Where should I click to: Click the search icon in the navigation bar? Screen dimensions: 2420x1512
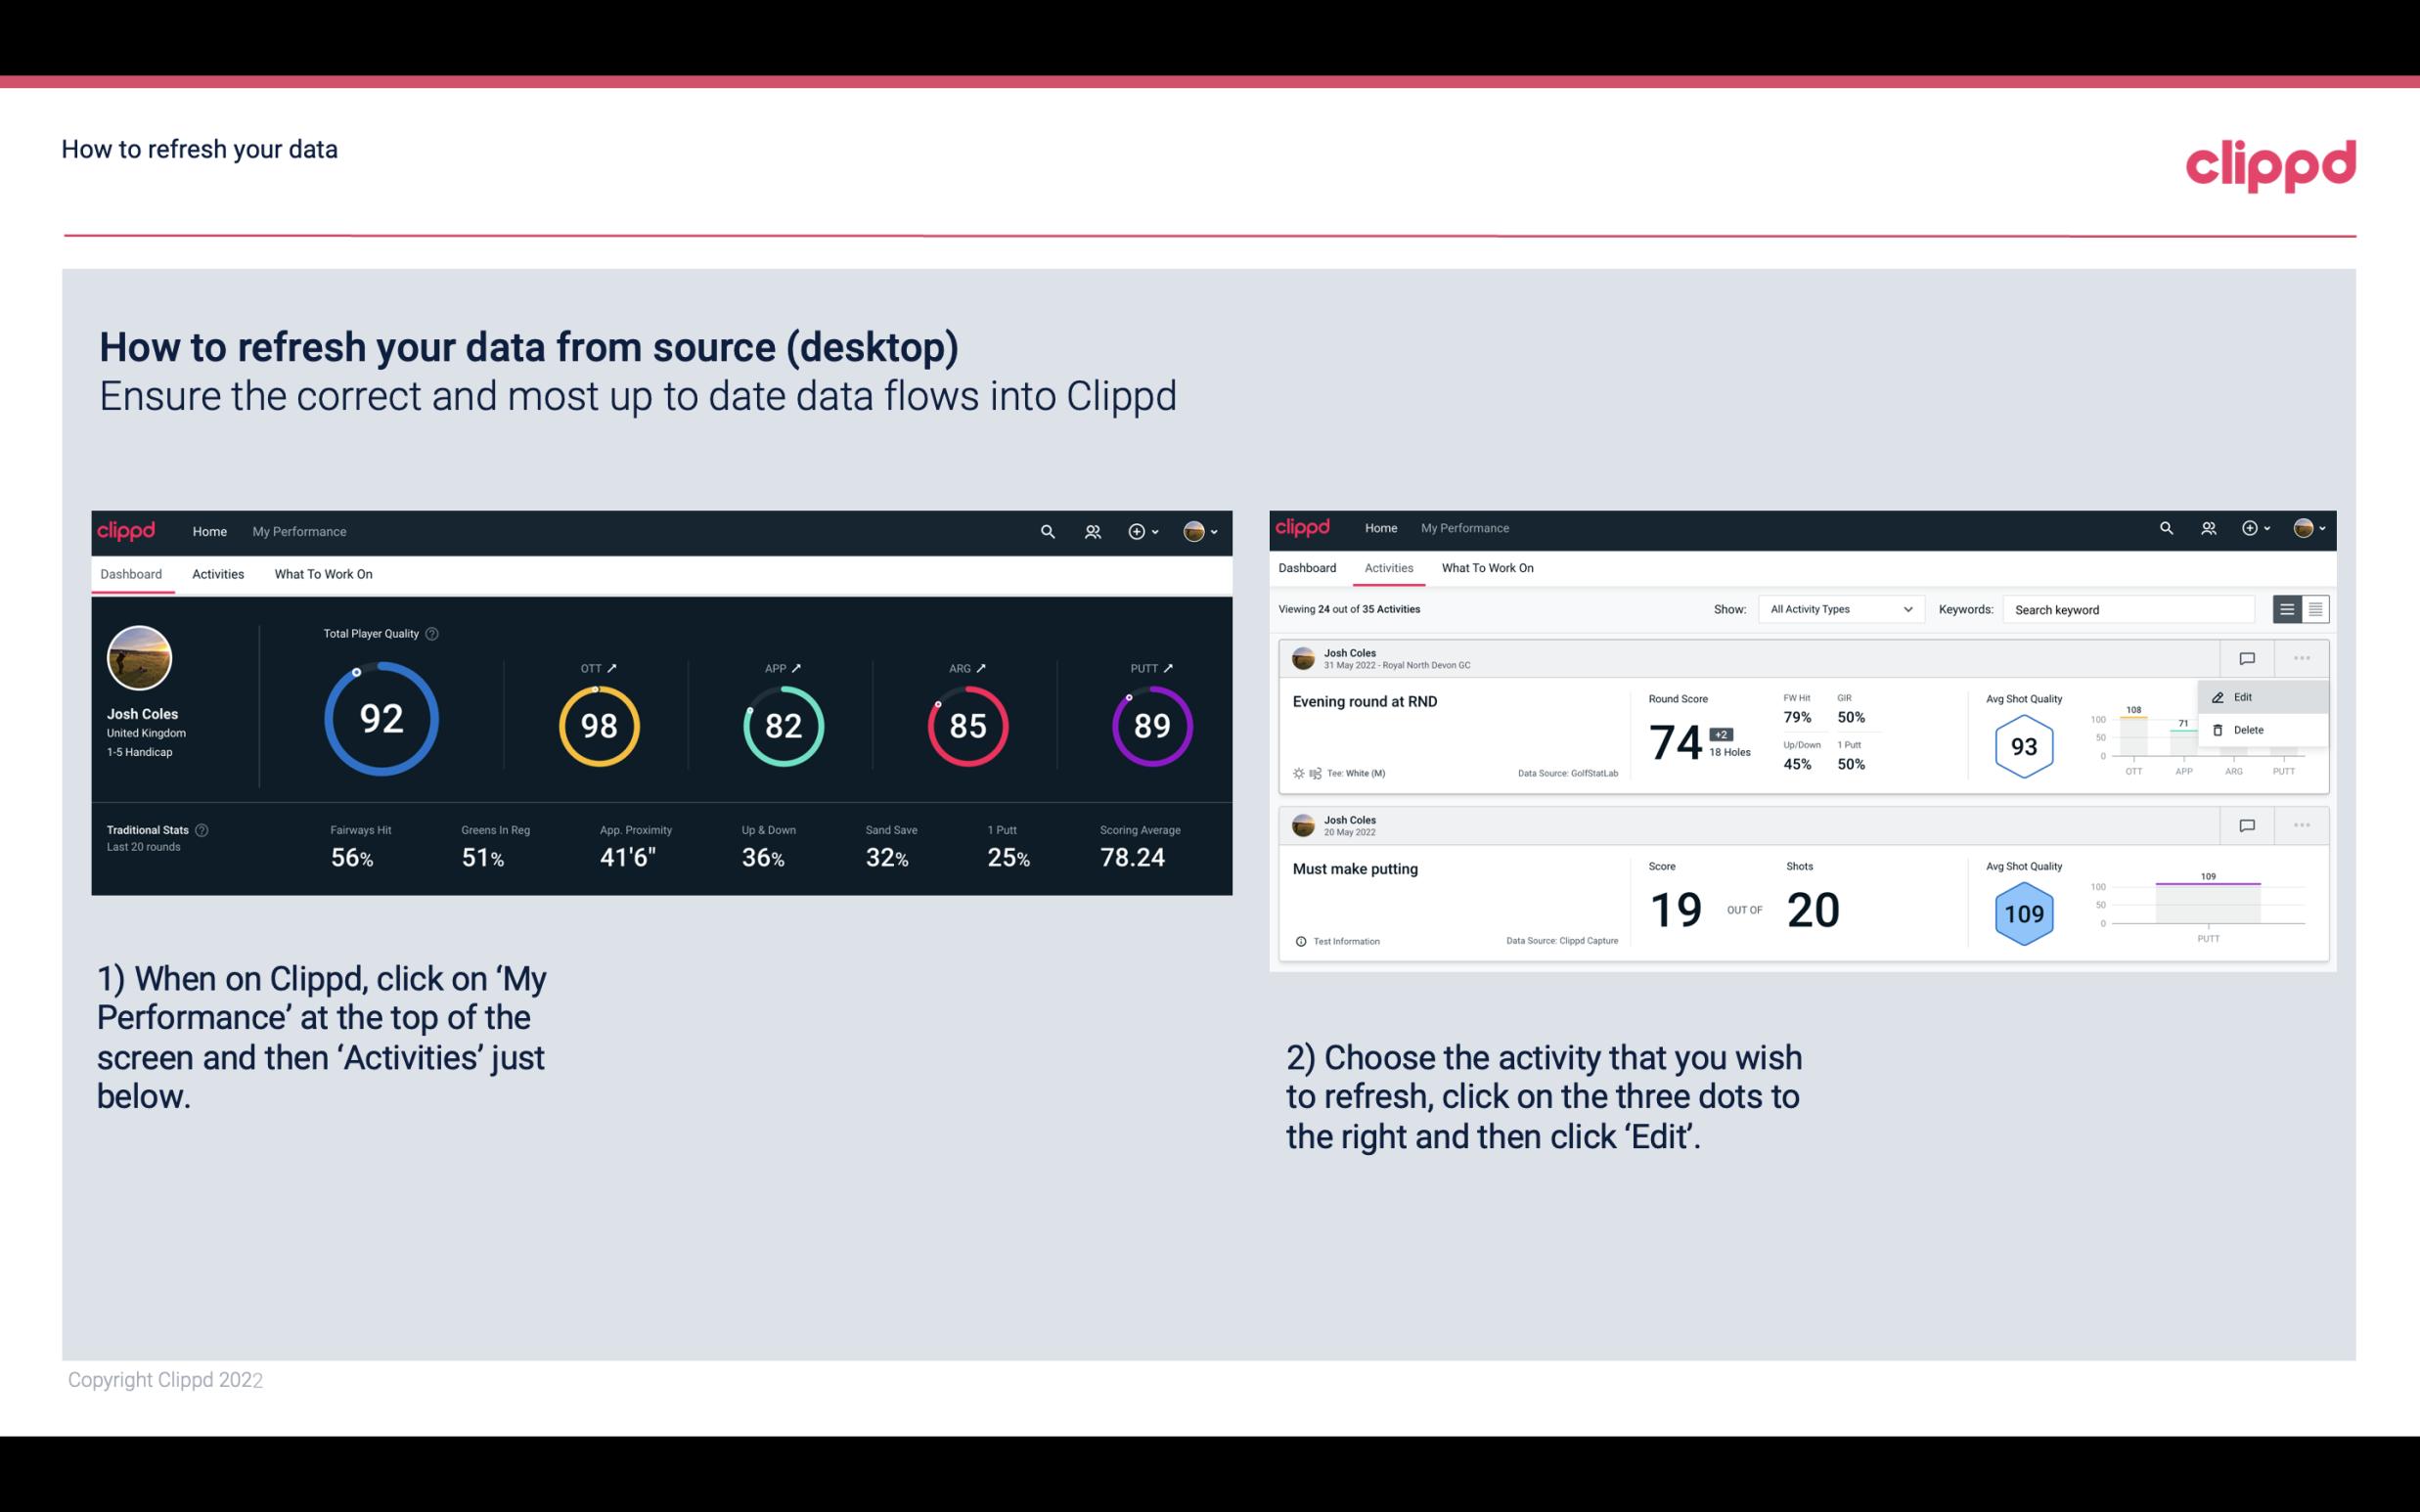coord(1047,529)
